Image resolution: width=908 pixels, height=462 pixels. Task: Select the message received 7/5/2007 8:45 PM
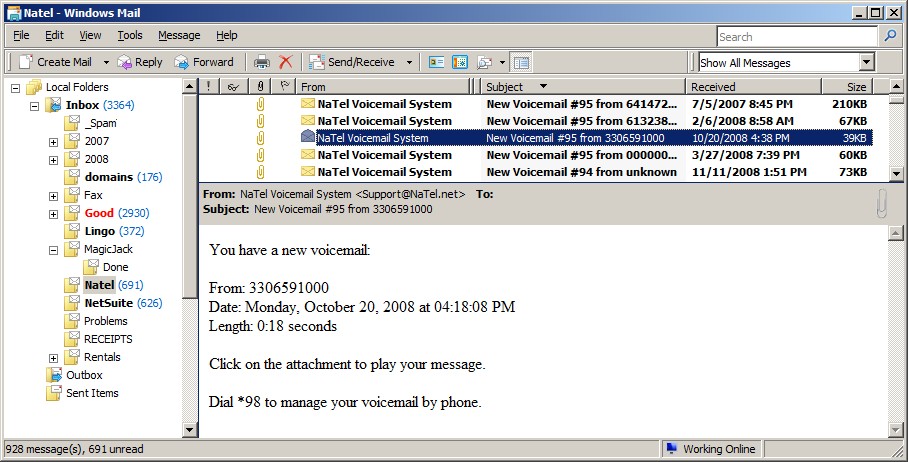tap(536, 104)
